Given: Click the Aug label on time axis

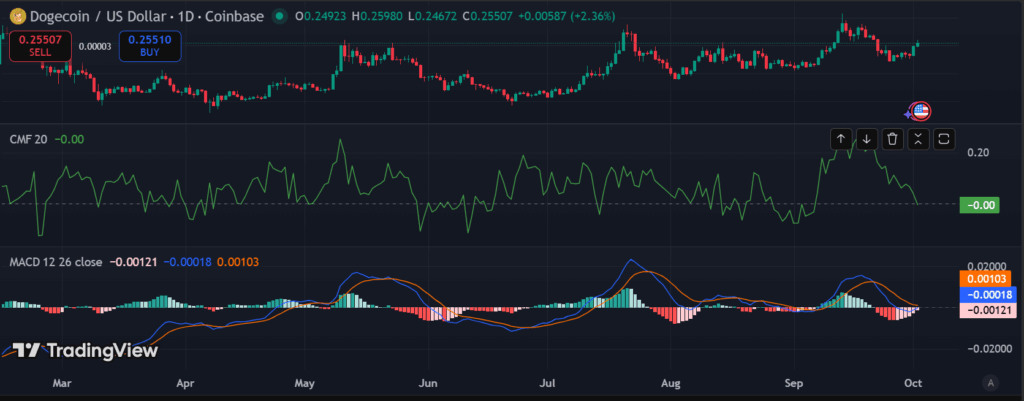Looking at the screenshot, I should pos(671,383).
